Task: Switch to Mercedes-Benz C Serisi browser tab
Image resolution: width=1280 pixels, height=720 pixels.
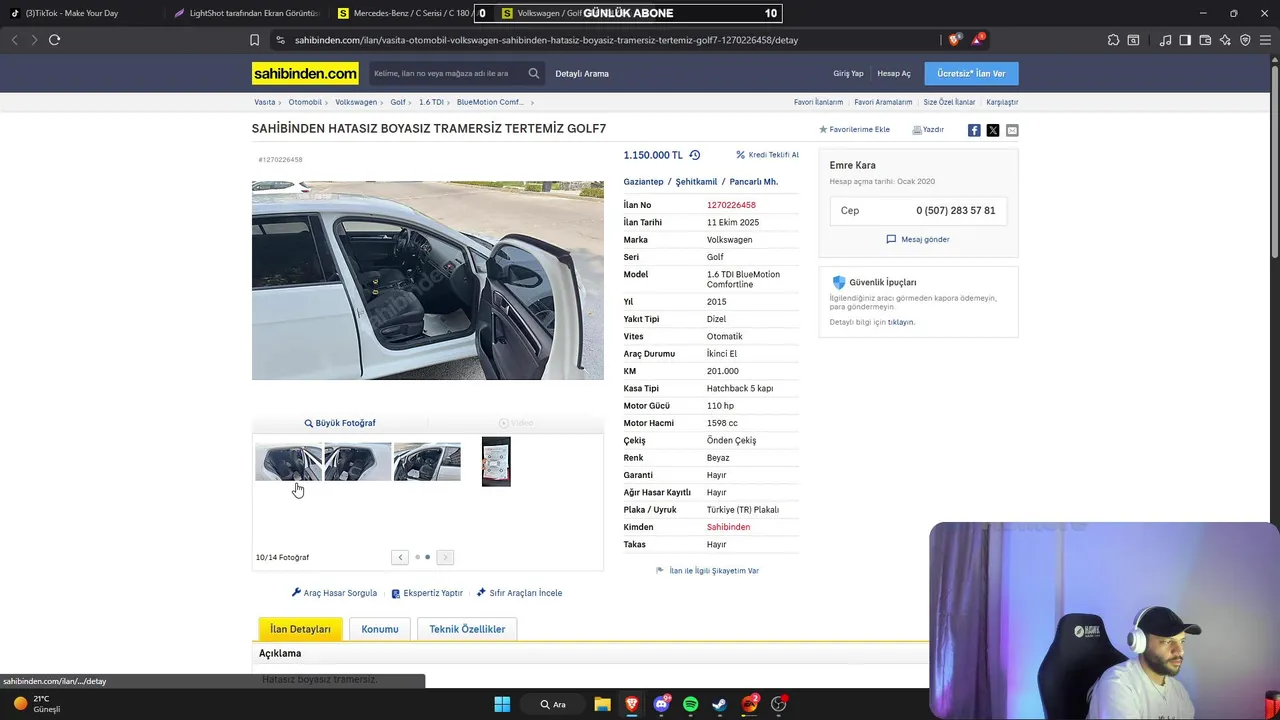Action: click(404, 13)
